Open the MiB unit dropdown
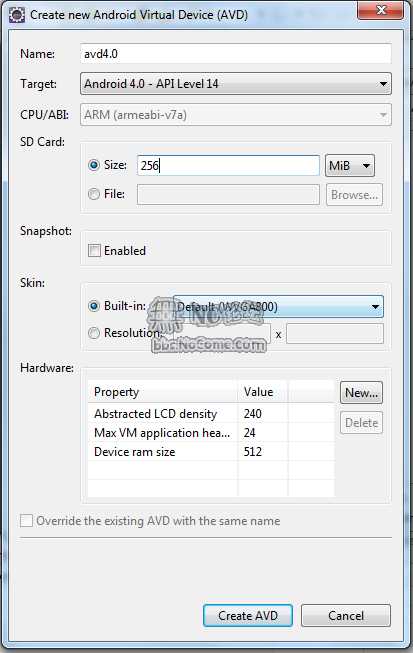This screenshot has width=413, height=653. coord(350,165)
